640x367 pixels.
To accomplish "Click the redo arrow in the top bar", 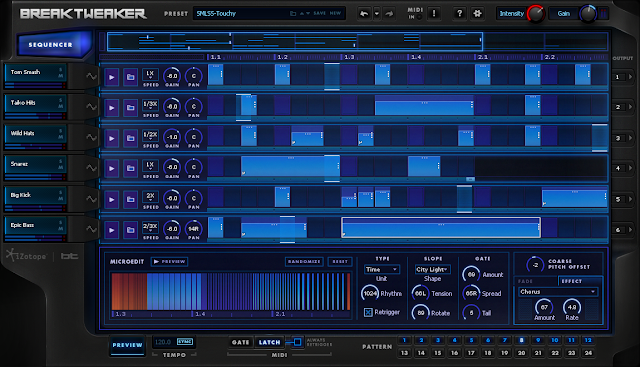I will (x=389, y=13).
